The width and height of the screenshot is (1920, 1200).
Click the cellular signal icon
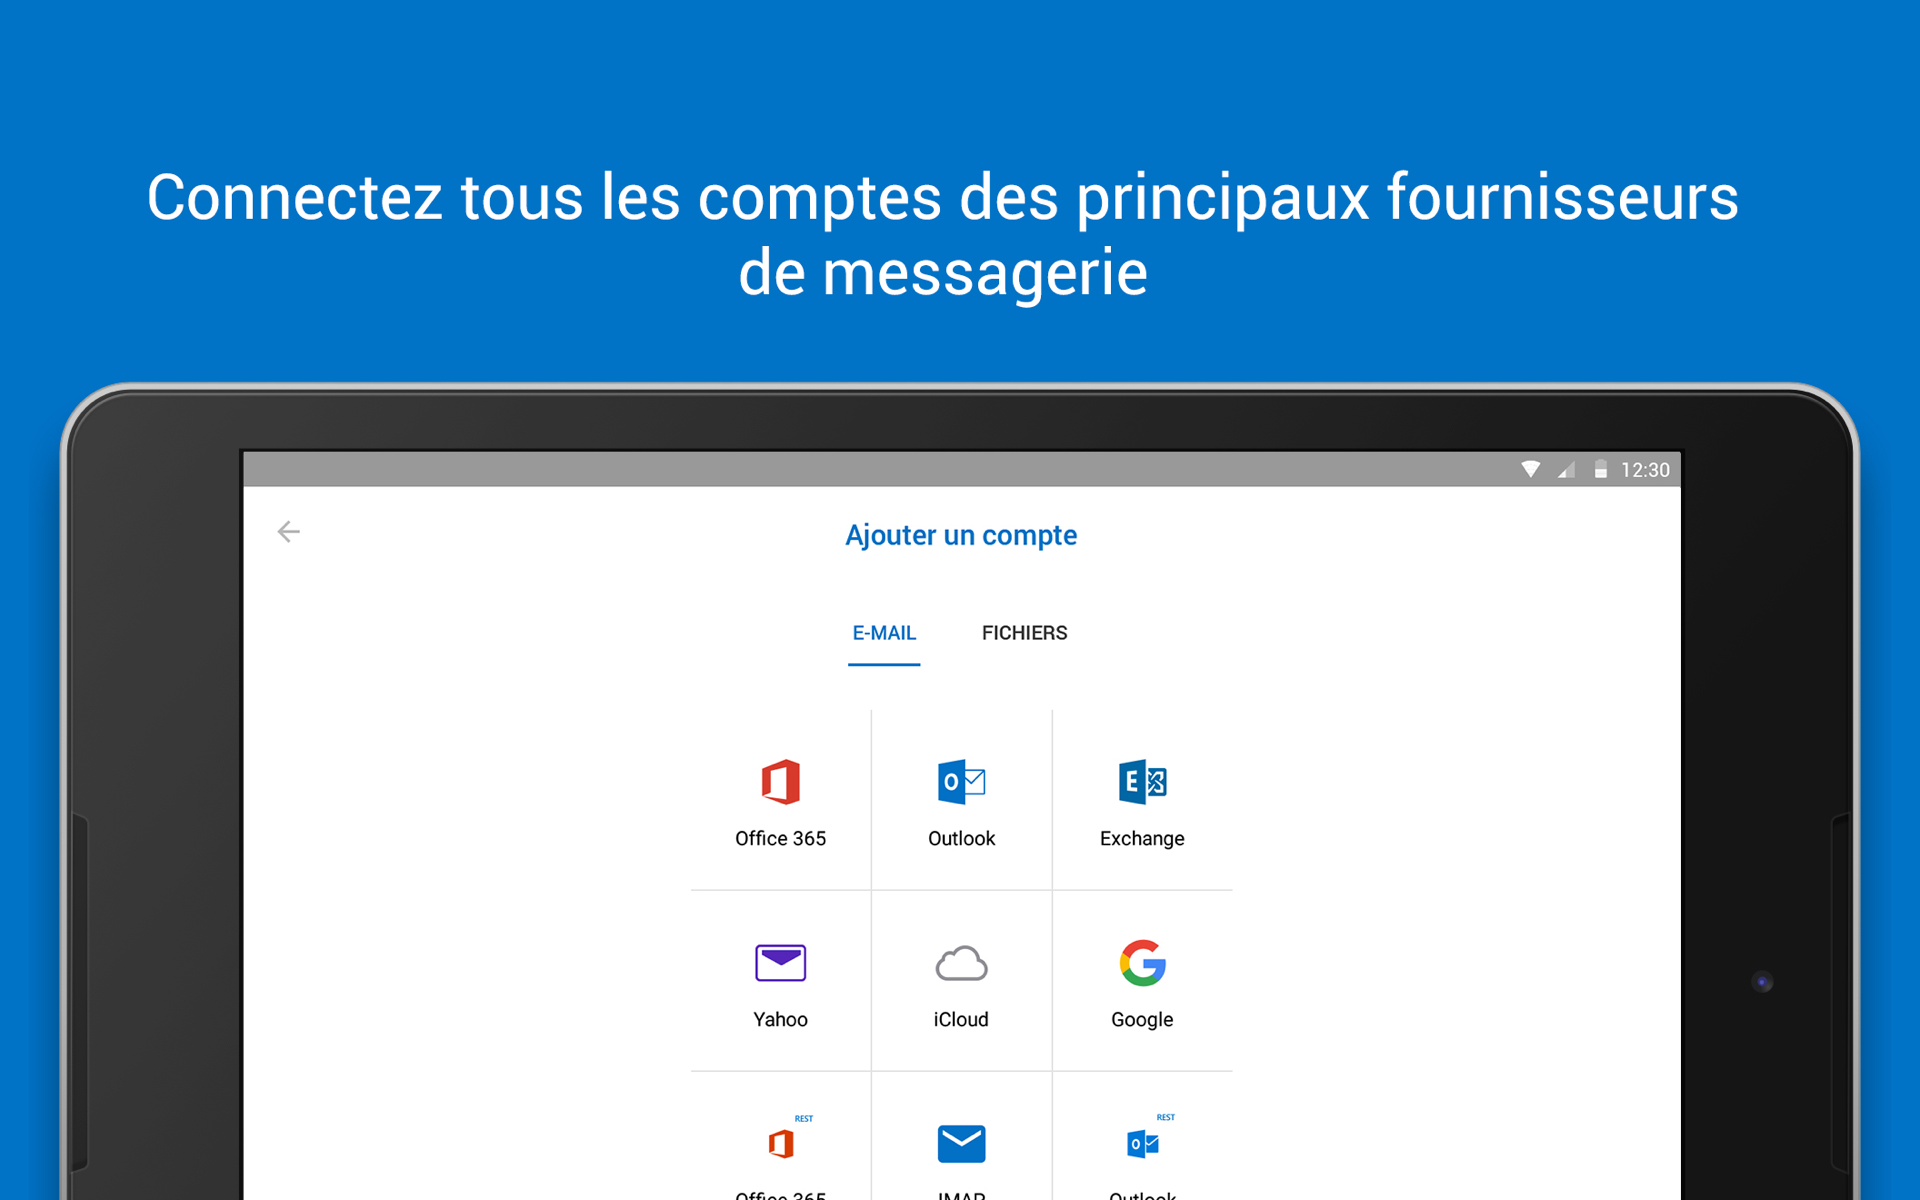pyautogui.click(x=1566, y=469)
